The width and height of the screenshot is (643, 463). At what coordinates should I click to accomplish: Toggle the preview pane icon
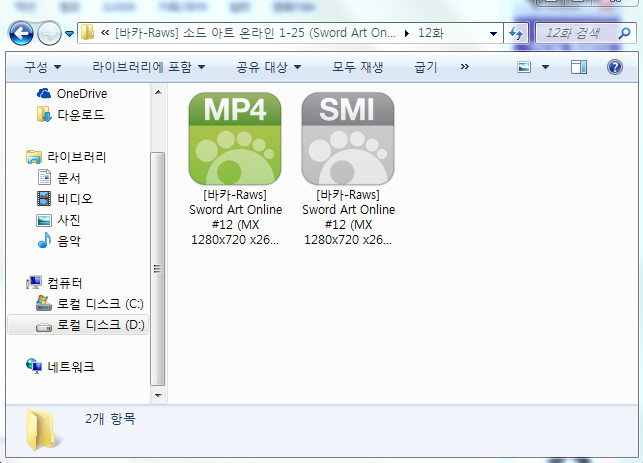[579, 67]
